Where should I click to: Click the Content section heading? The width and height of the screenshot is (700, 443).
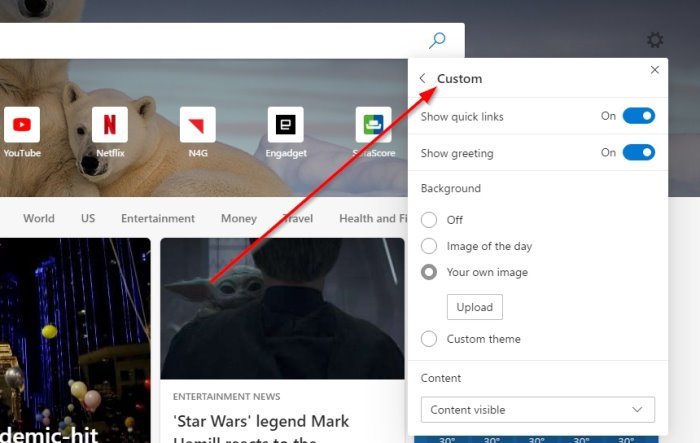tap(441, 378)
